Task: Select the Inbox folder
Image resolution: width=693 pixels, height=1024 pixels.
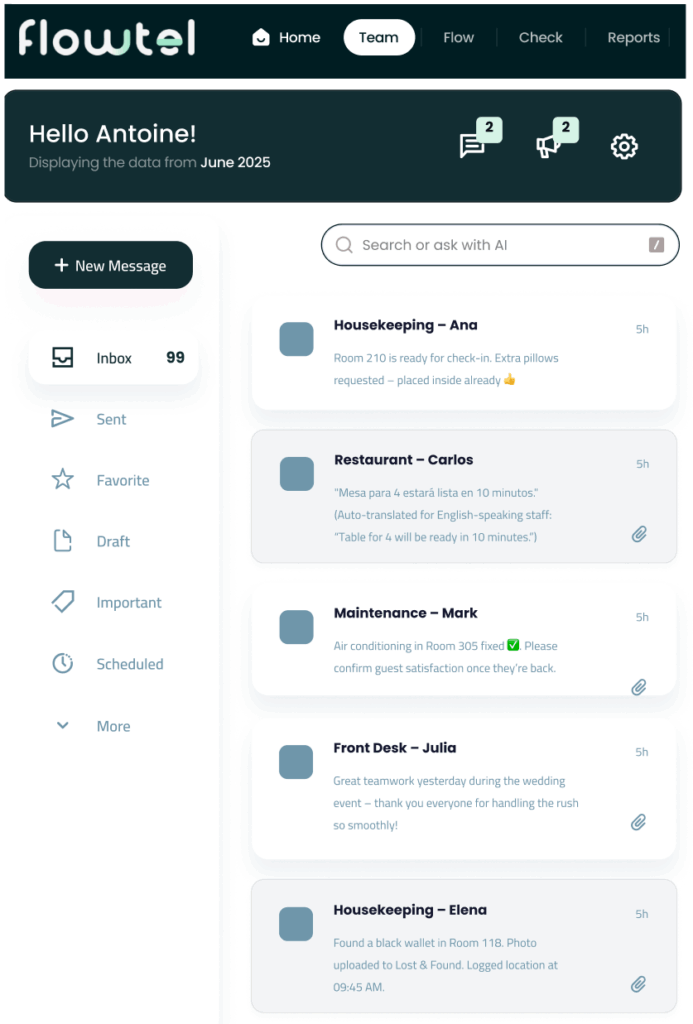Action: coord(113,358)
